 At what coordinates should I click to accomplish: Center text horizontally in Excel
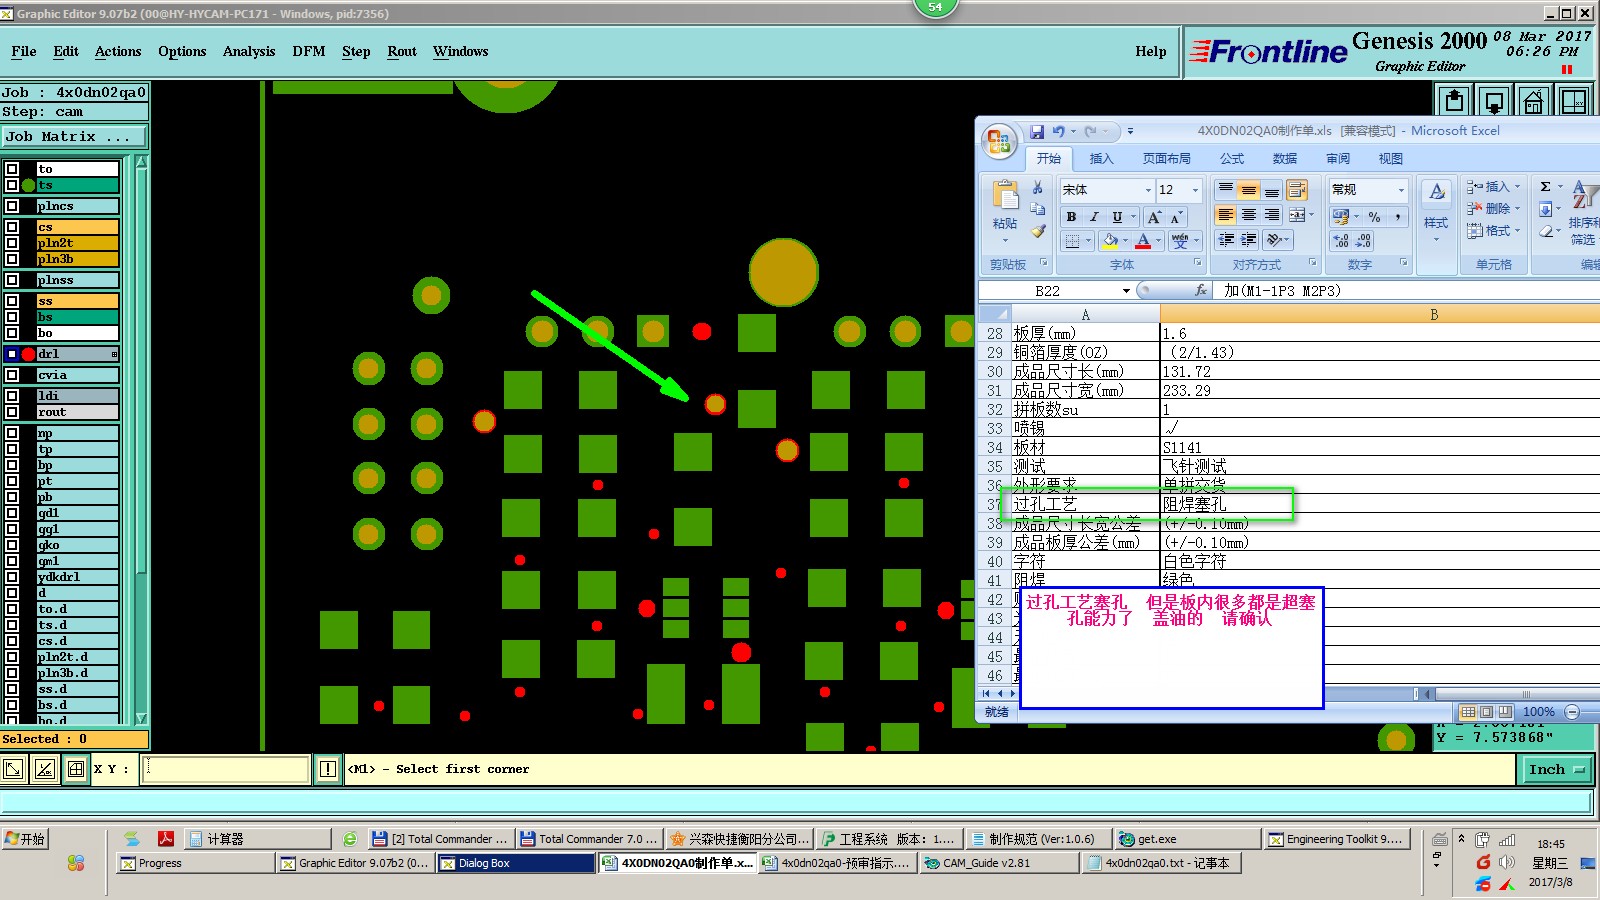coord(1248,215)
